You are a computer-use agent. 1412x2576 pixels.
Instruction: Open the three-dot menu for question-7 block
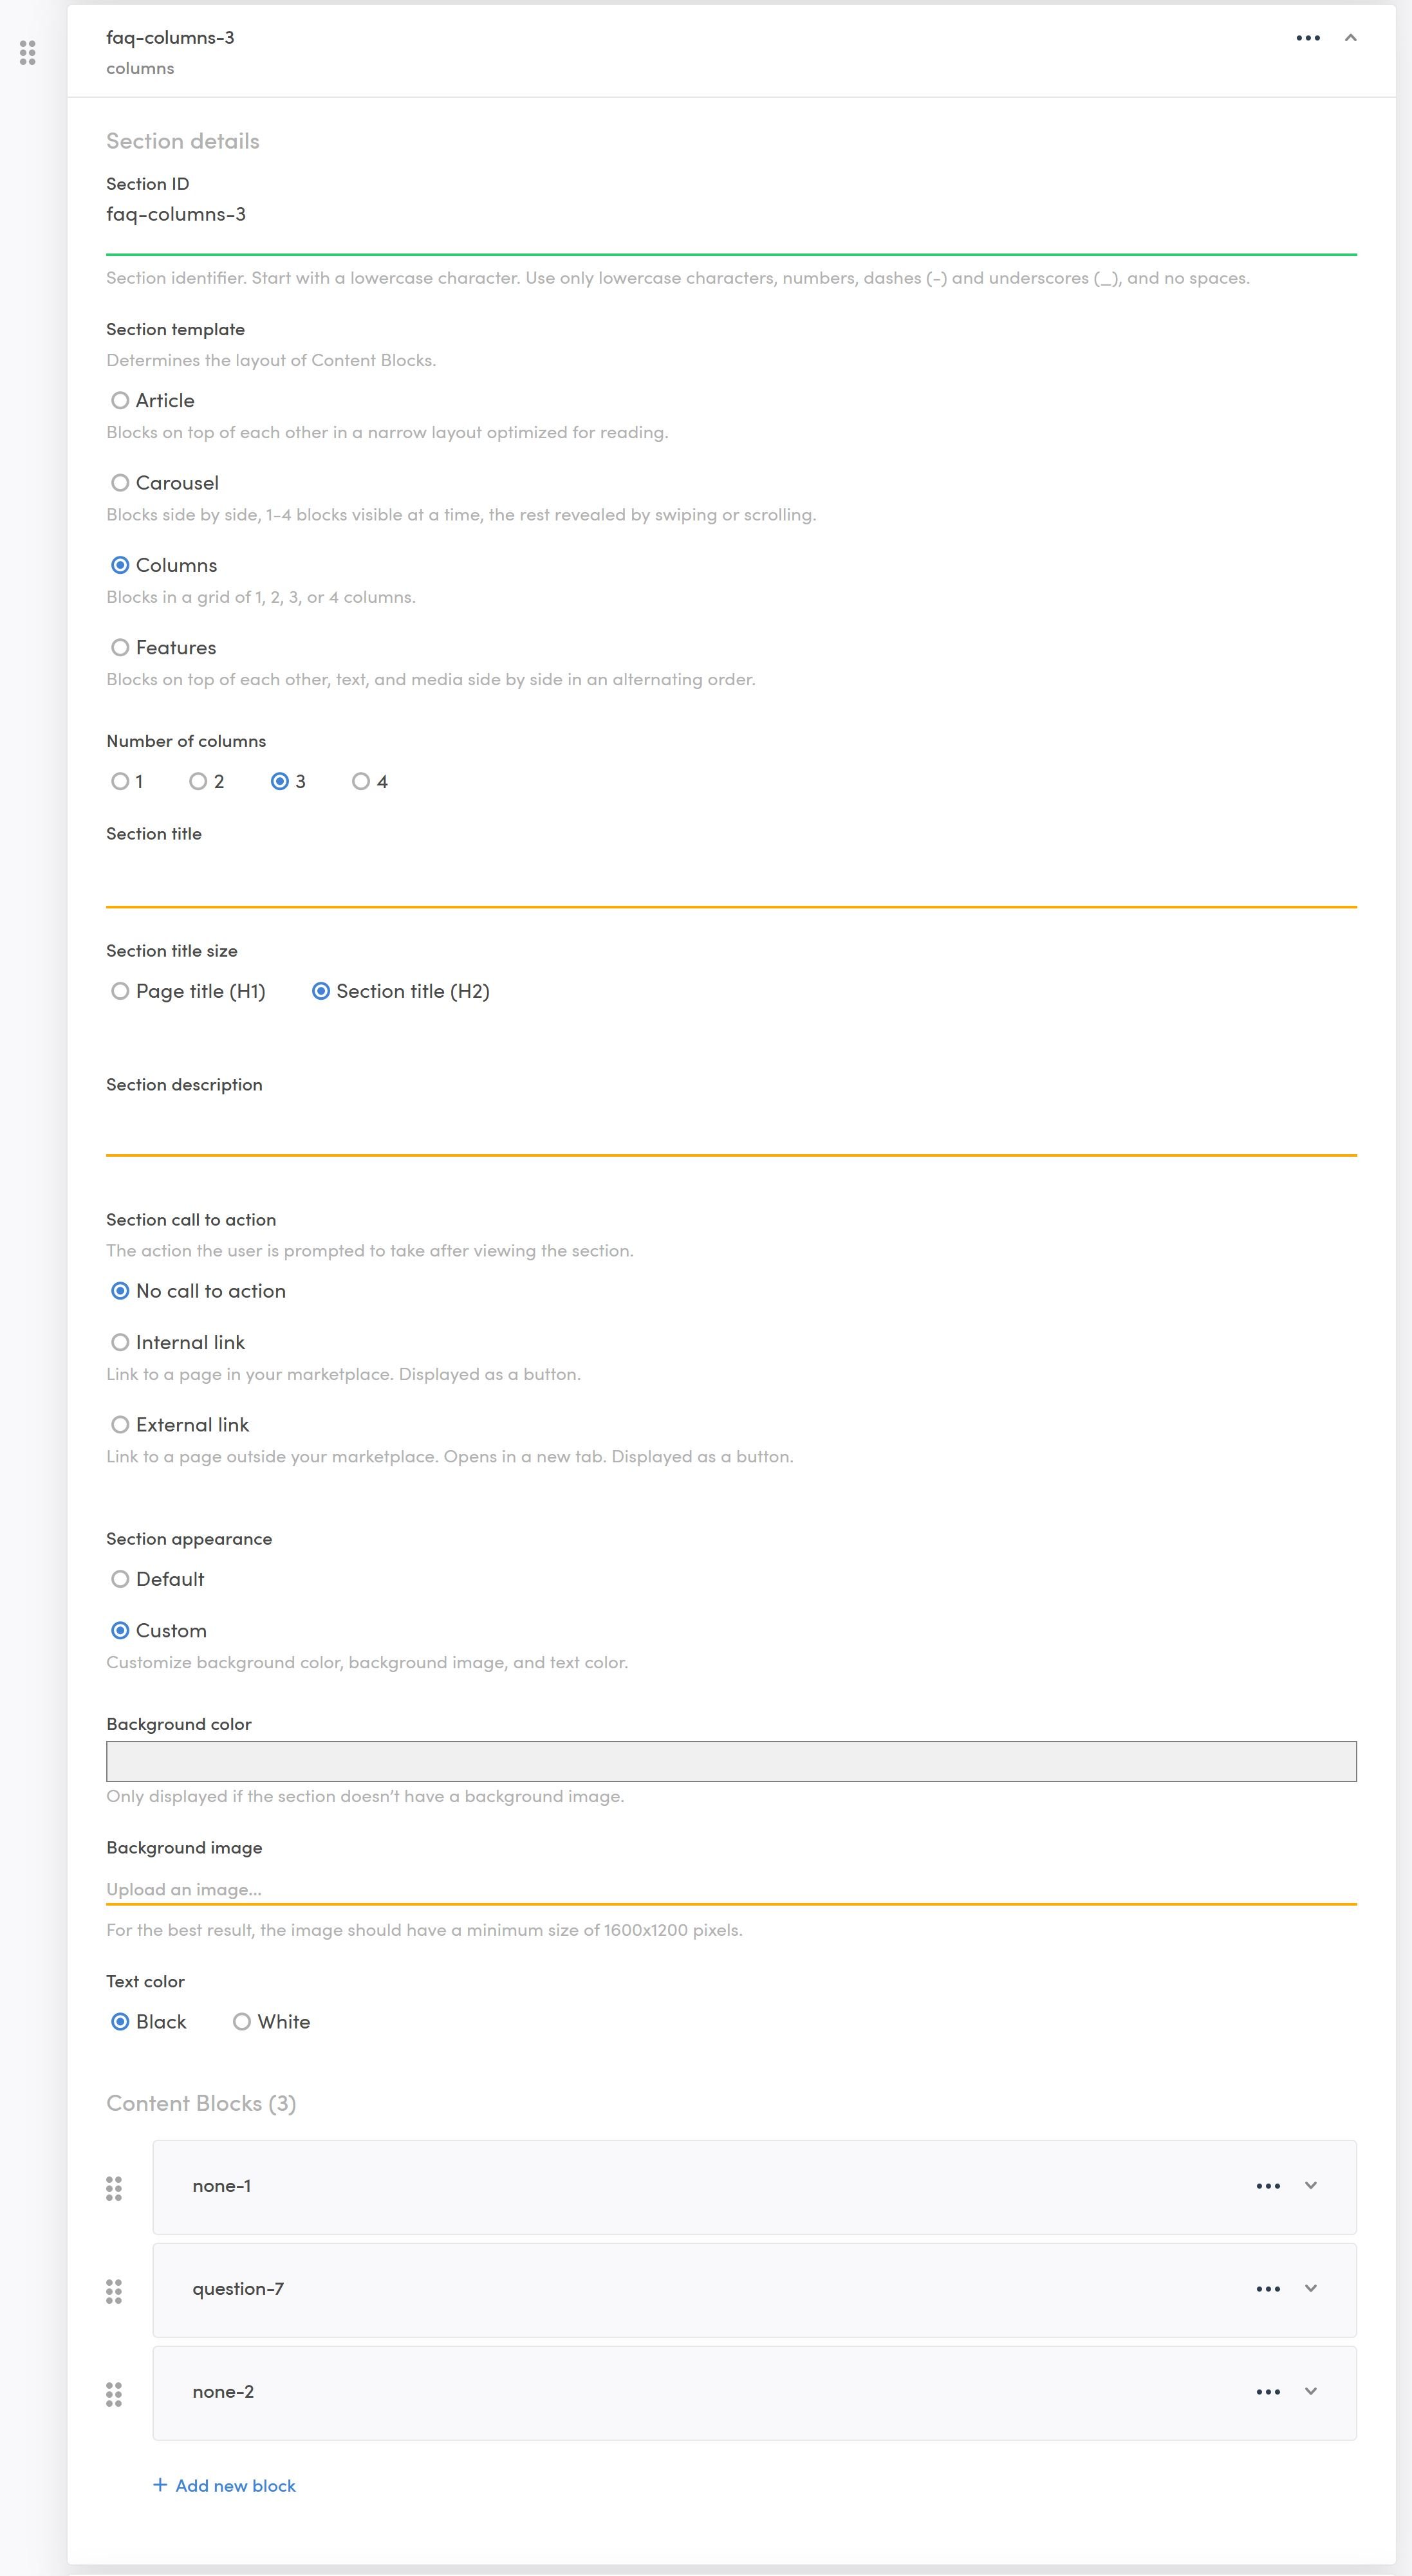click(1267, 2289)
